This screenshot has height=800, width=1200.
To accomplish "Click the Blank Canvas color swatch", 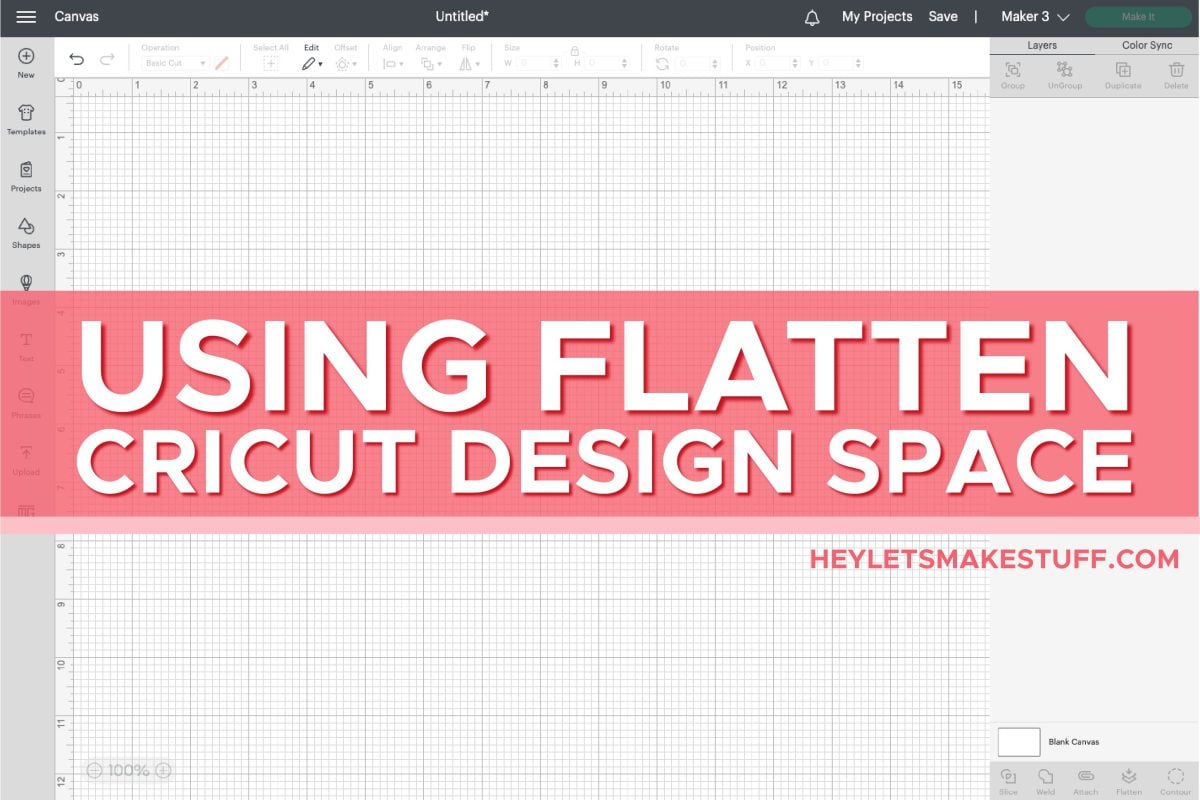I will 1019,742.
